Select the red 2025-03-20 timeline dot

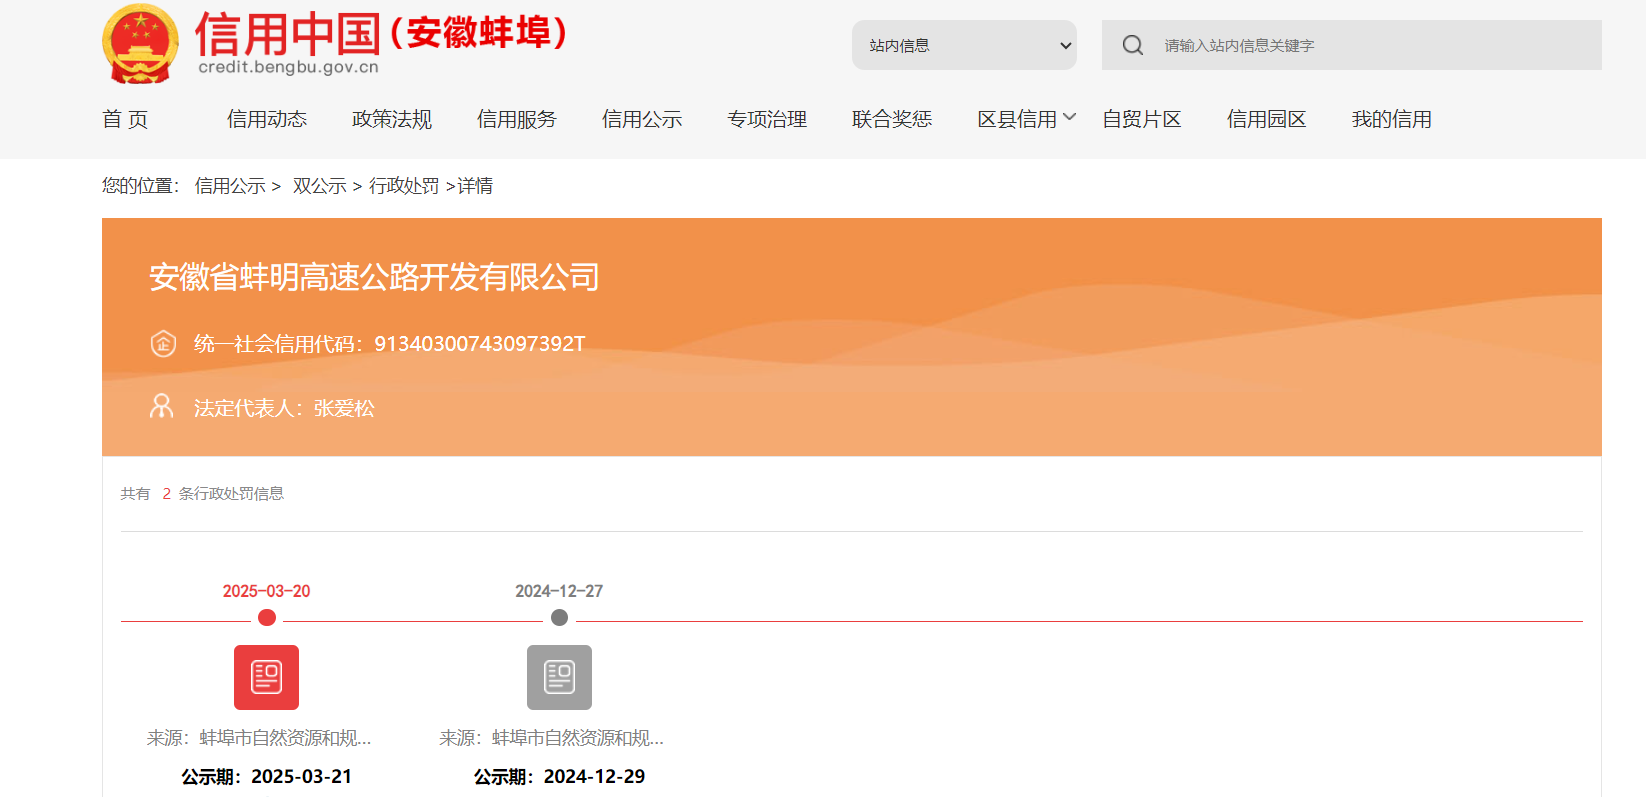point(267,618)
